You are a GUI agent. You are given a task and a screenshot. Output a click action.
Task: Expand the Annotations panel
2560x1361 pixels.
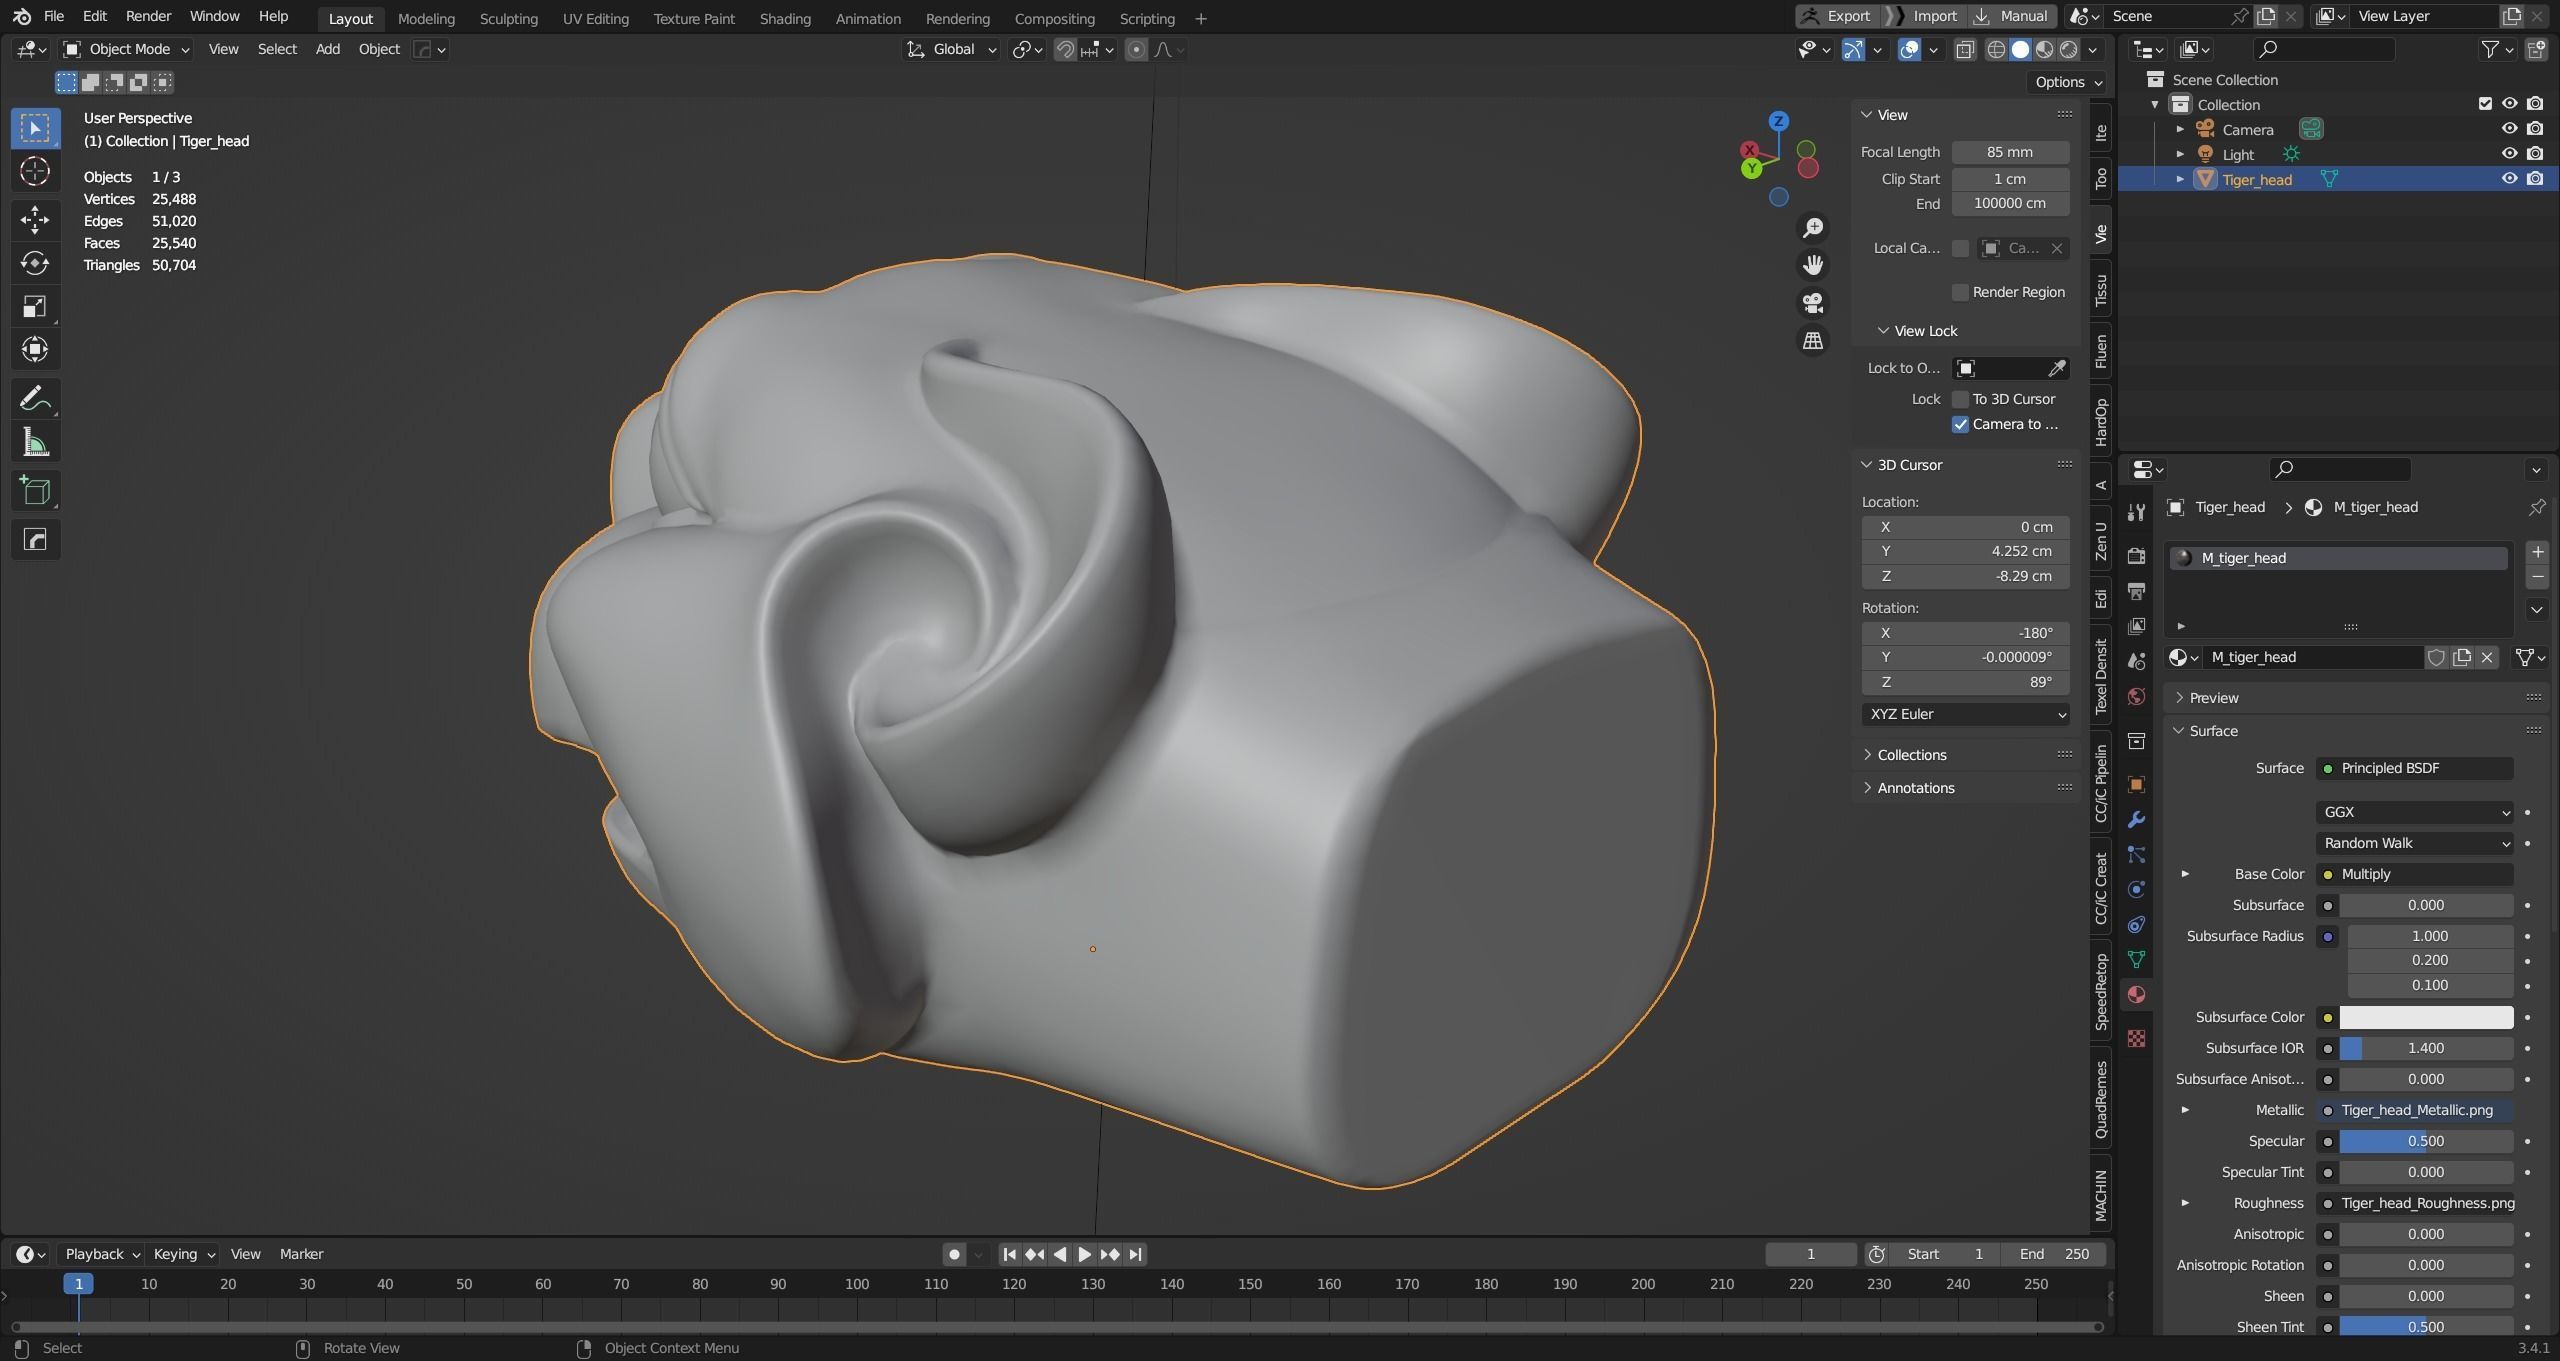point(1915,788)
